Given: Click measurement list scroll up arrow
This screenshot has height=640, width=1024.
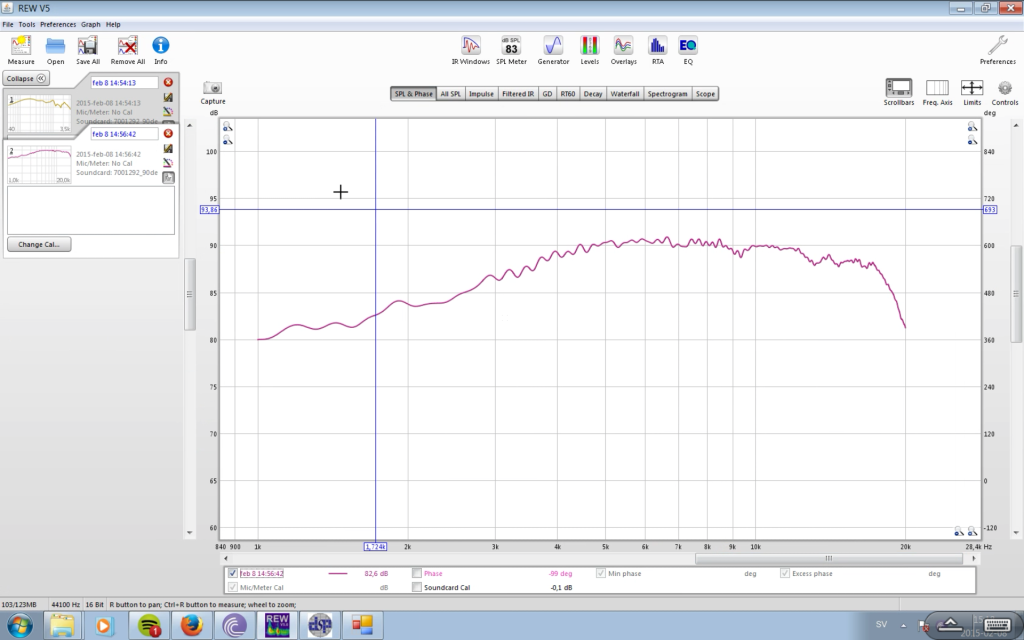Looking at the screenshot, I should 189,125.
